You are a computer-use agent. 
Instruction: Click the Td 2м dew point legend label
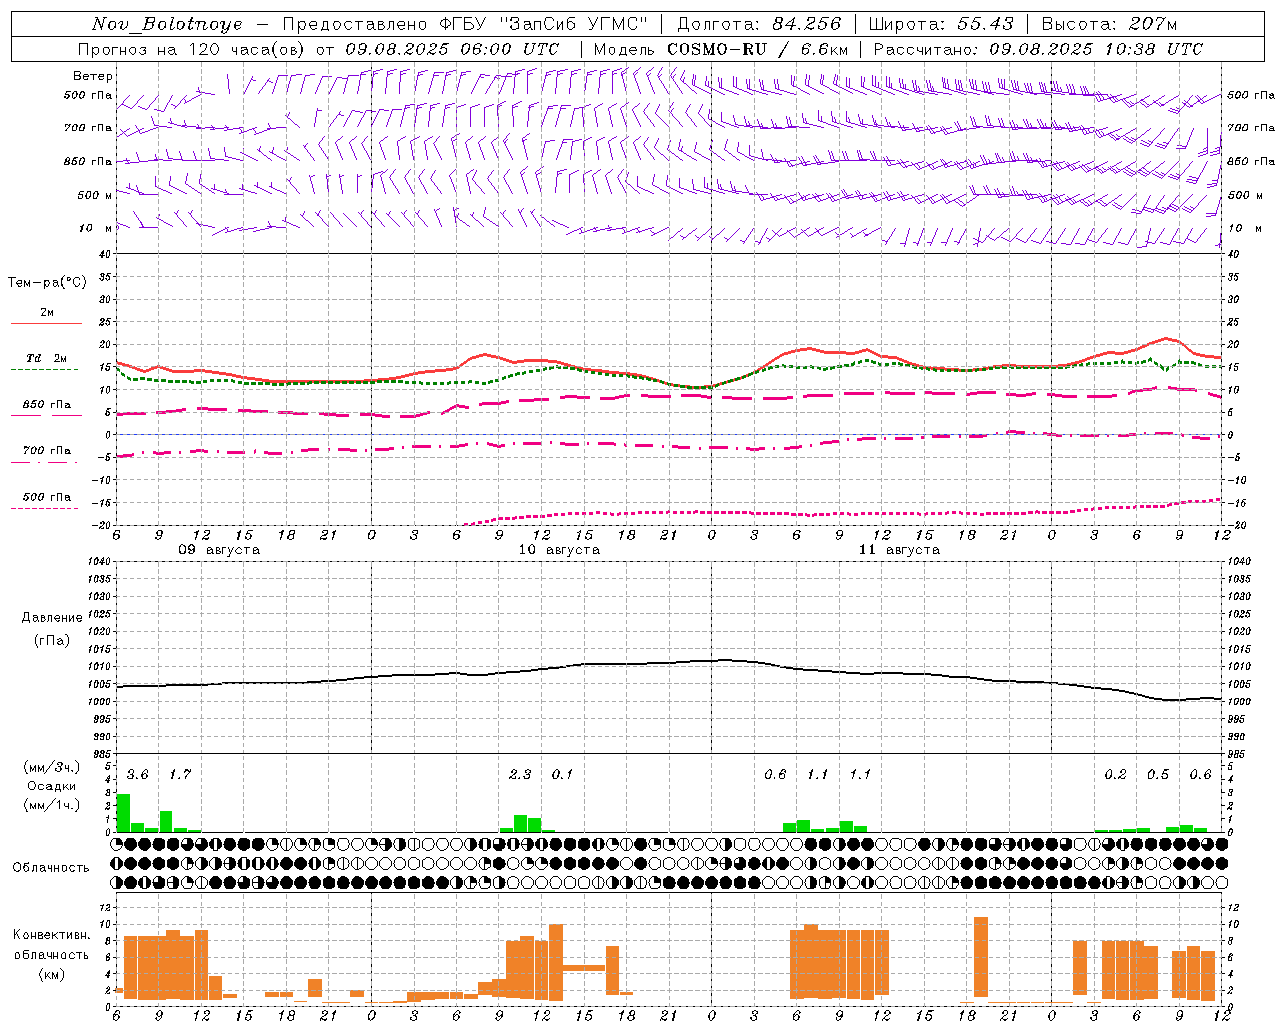pos(47,358)
